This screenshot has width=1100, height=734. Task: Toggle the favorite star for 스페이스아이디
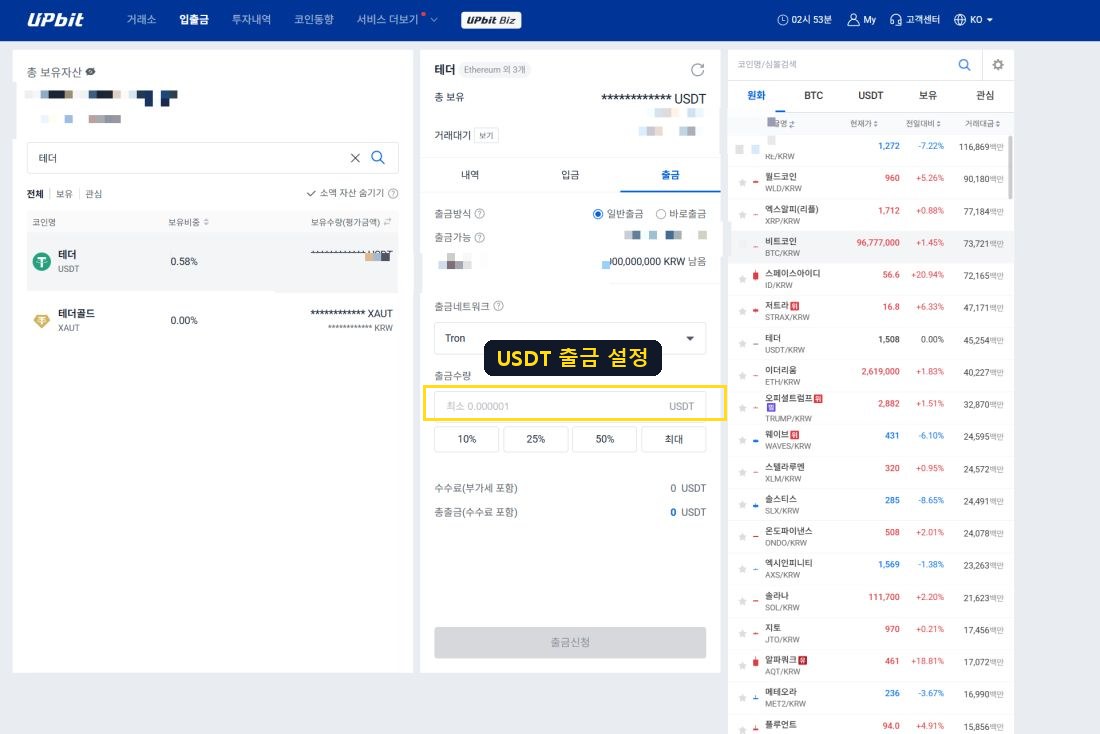pyautogui.click(x=742, y=279)
